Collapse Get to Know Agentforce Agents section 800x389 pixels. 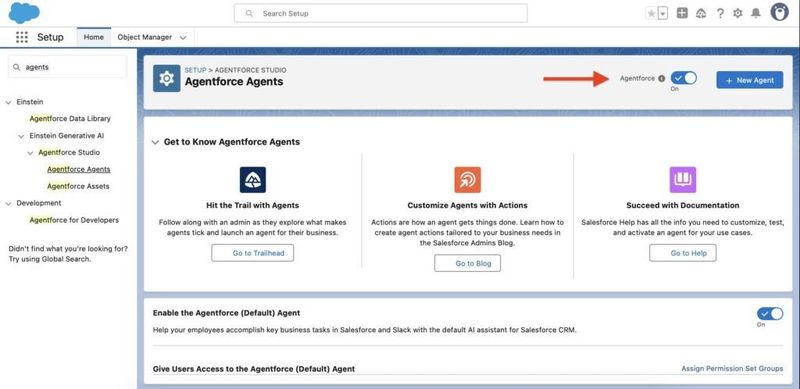coord(155,142)
